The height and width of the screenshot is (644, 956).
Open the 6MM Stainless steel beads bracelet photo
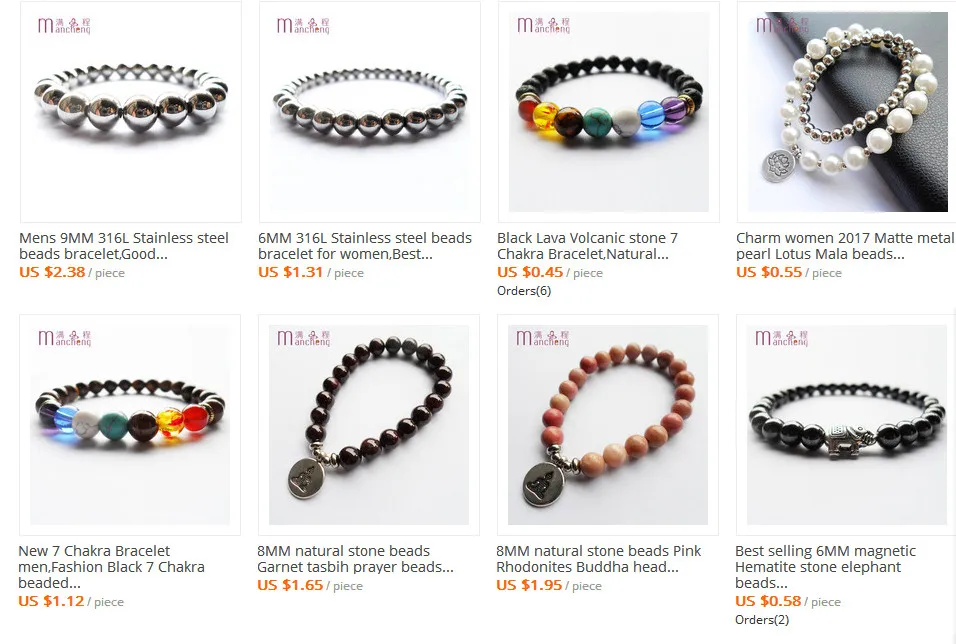tap(369, 112)
